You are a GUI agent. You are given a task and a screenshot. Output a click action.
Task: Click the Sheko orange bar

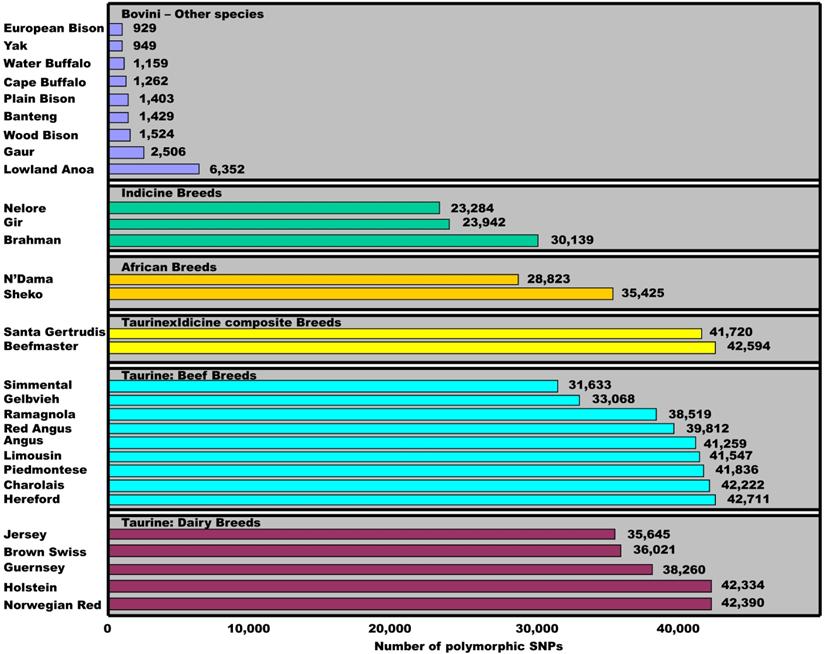point(360,294)
